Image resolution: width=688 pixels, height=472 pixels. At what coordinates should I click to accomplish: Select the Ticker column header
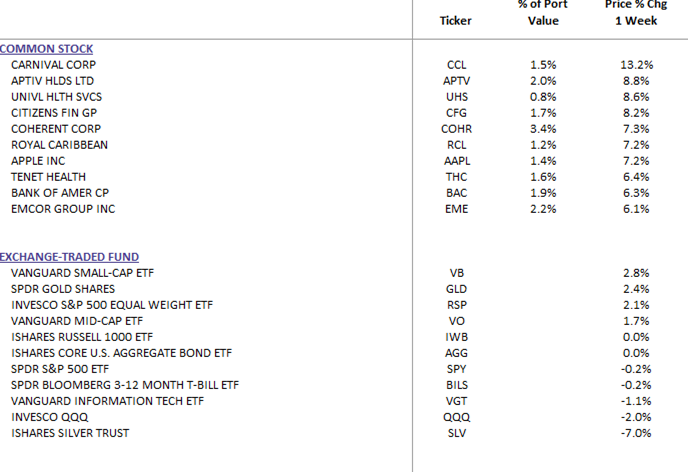click(455, 21)
